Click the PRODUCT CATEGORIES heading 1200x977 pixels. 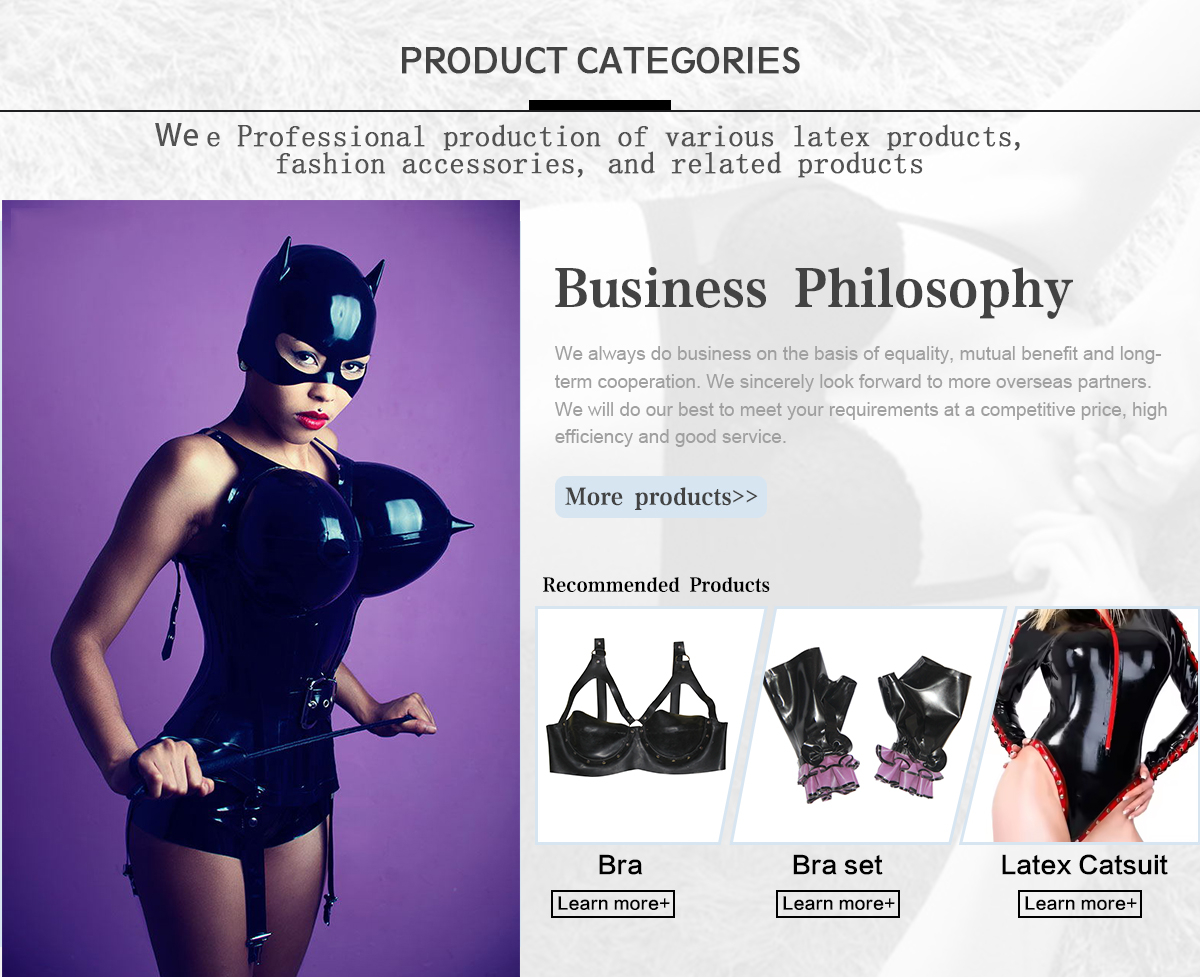tap(600, 61)
